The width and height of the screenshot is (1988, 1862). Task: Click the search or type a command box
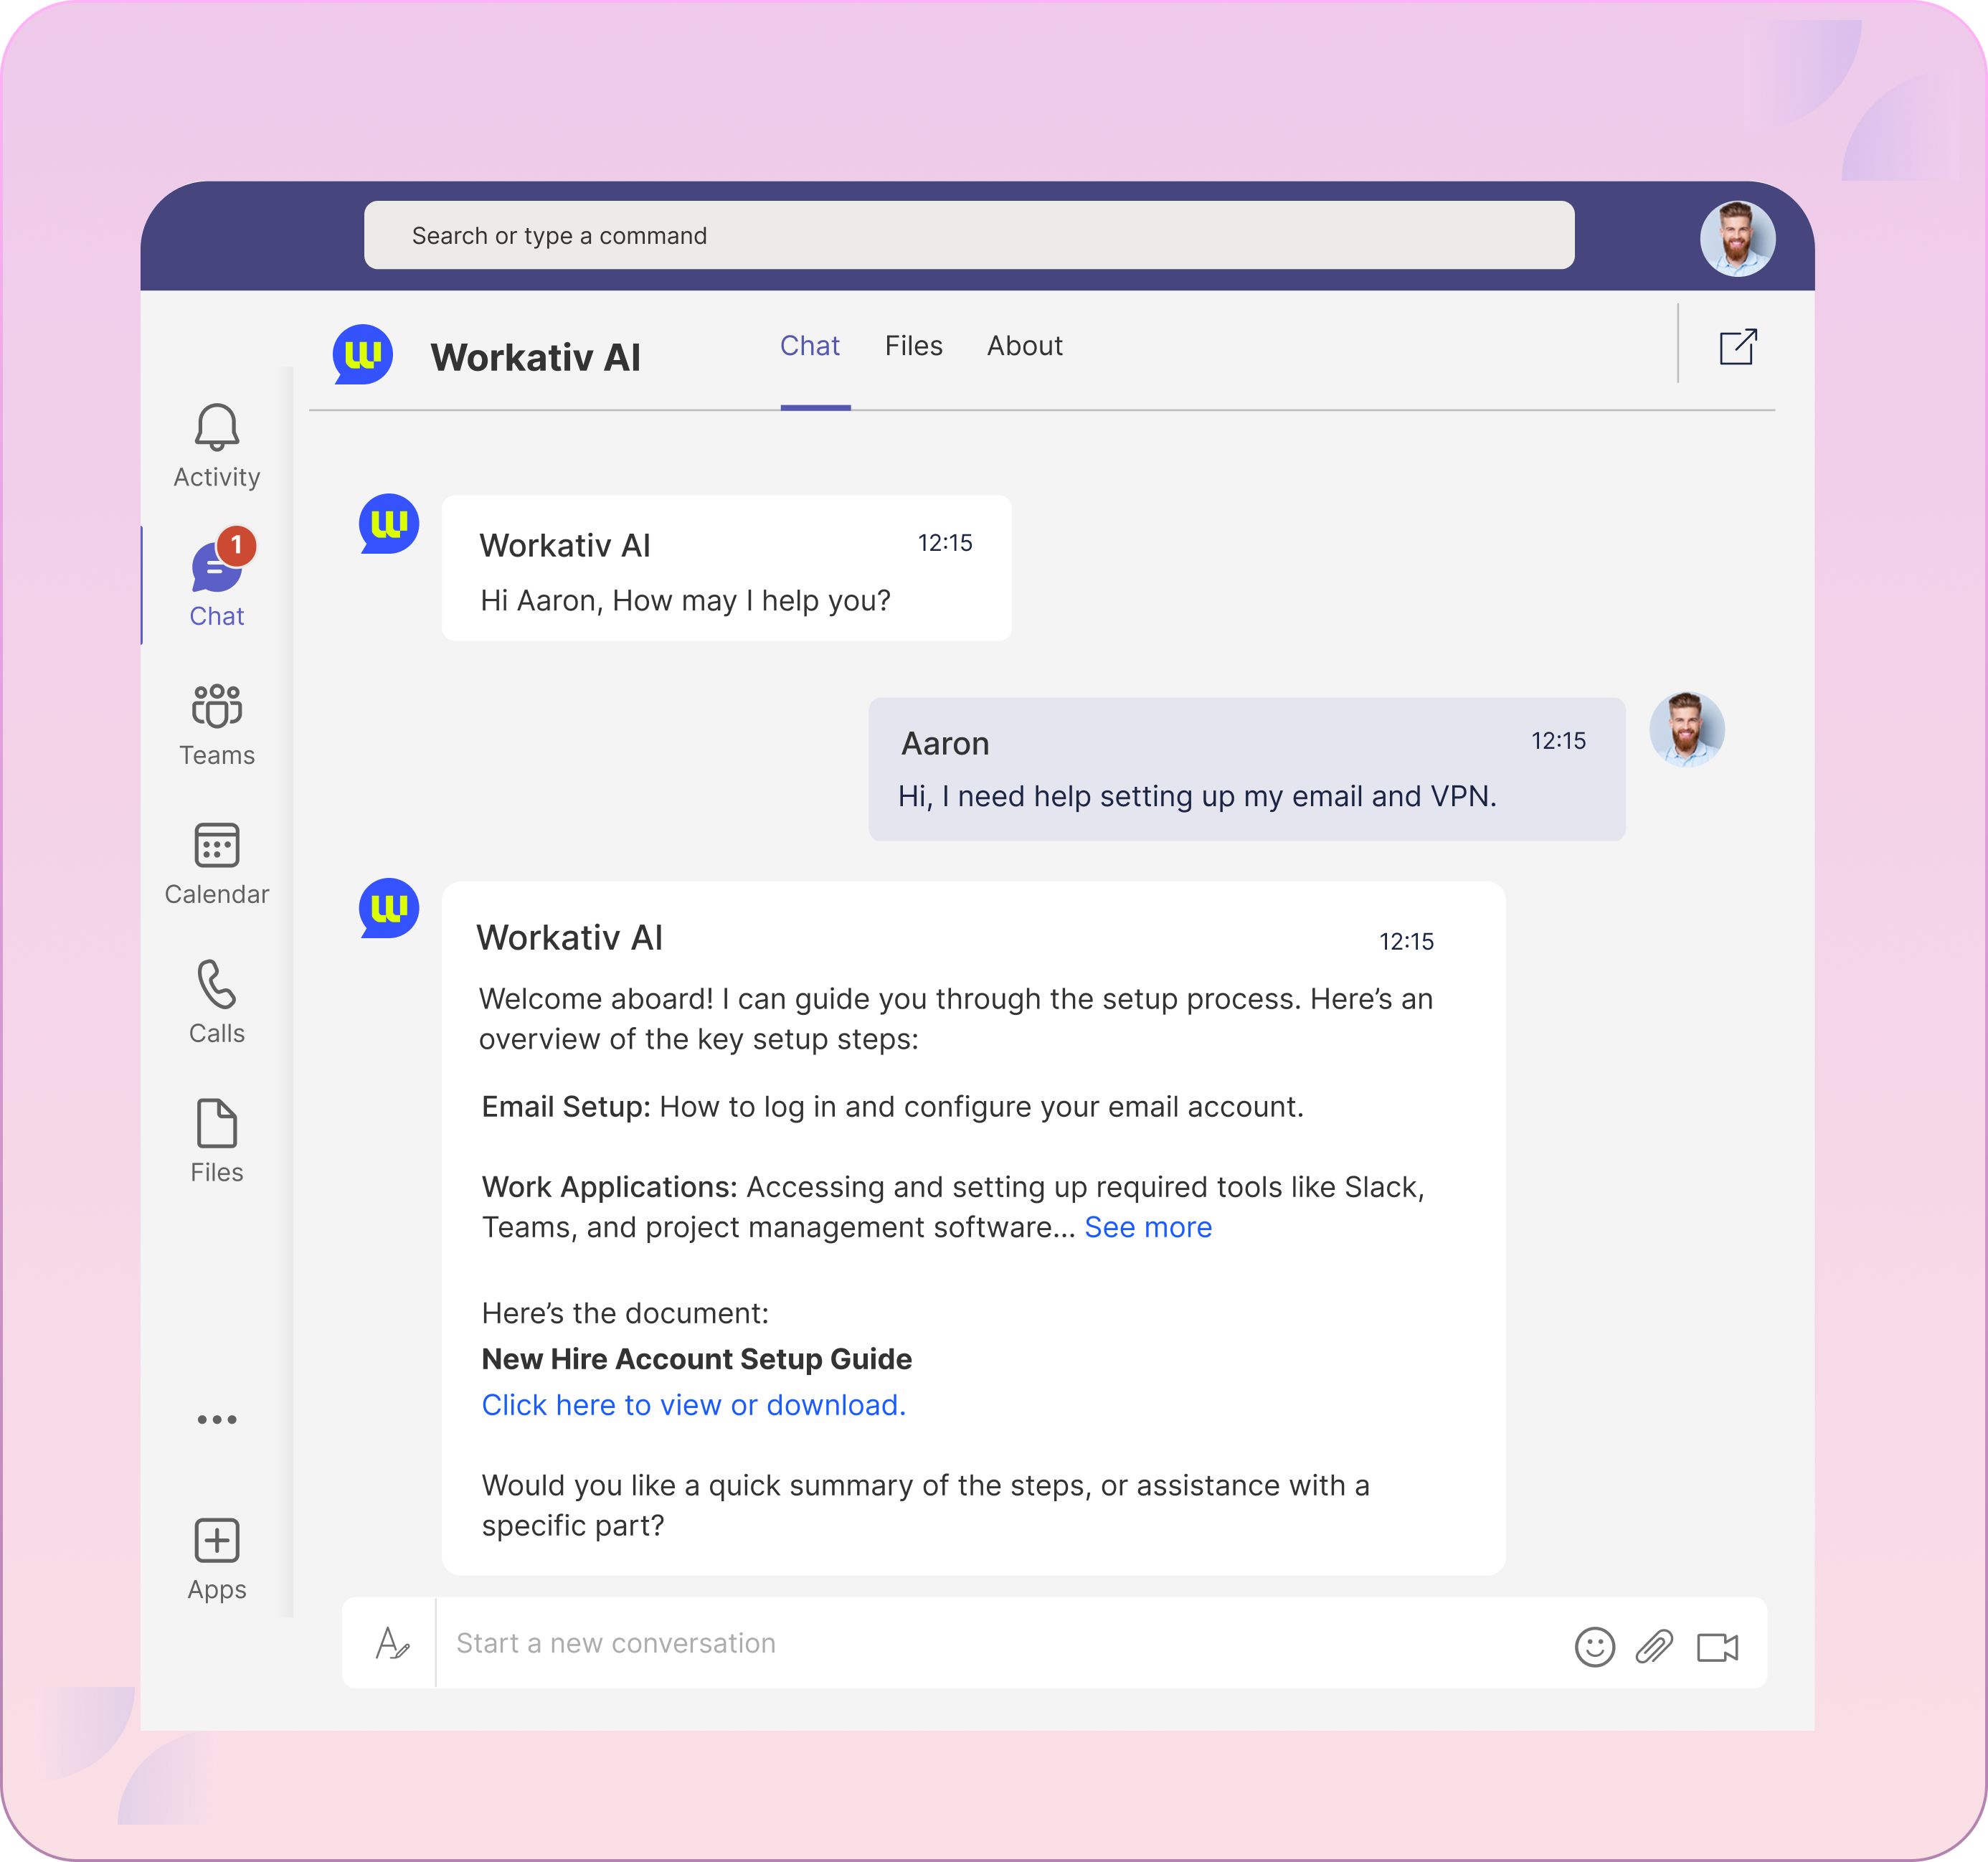click(968, 236)
